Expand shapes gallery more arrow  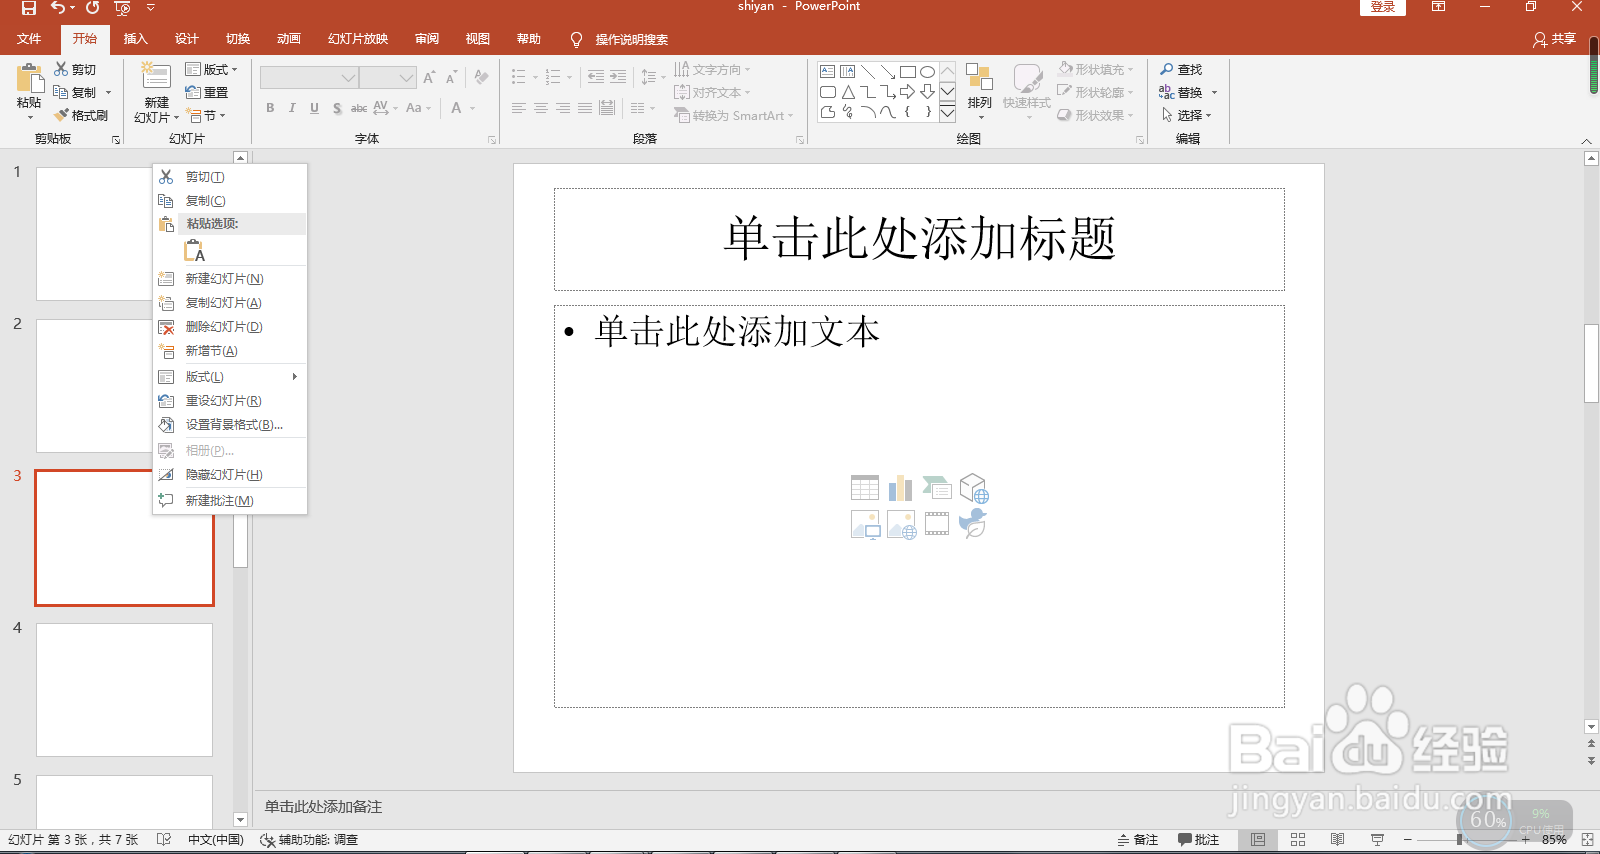coord(947,113)
